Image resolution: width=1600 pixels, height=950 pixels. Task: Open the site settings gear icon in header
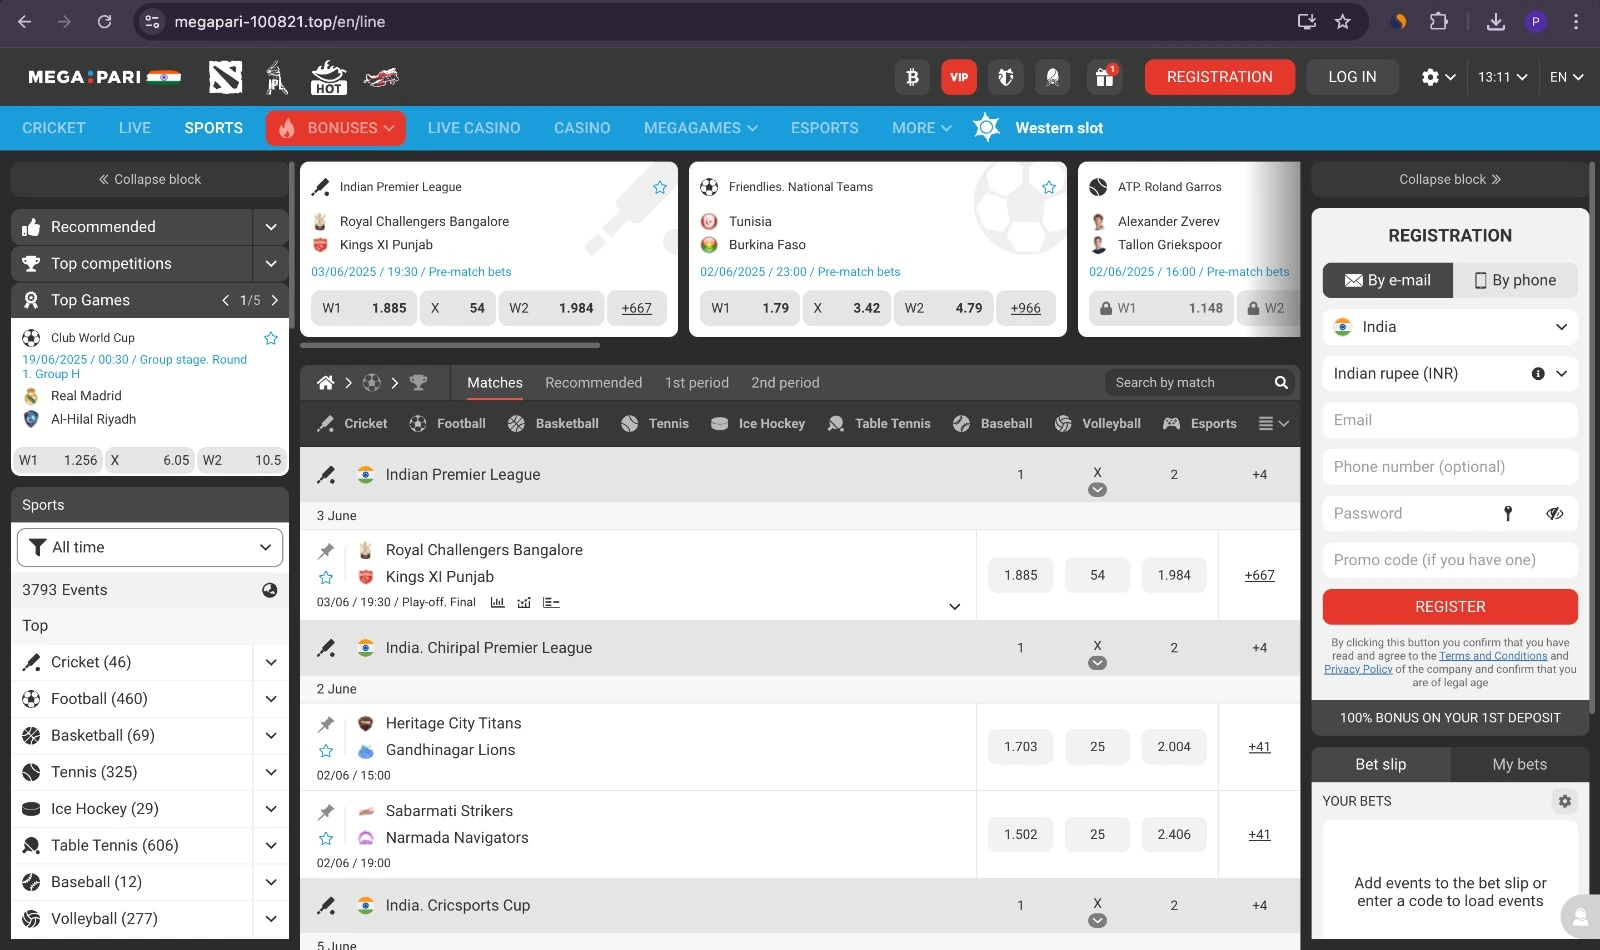[1431, 77]
